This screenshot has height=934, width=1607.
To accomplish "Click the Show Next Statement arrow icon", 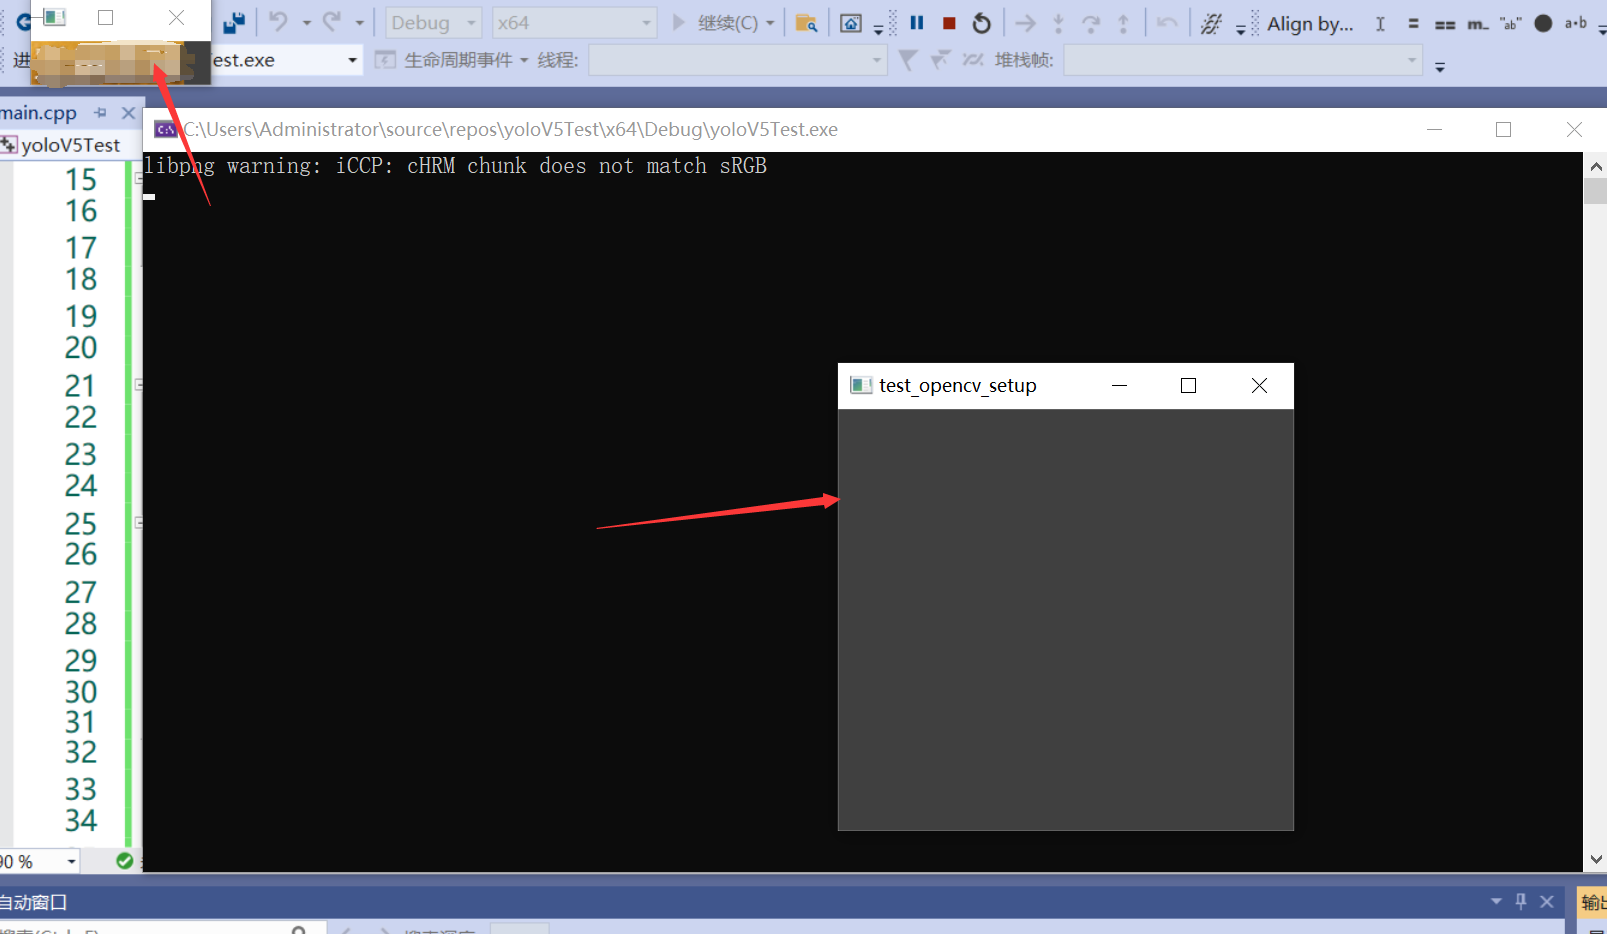I will coord(1026,22).
